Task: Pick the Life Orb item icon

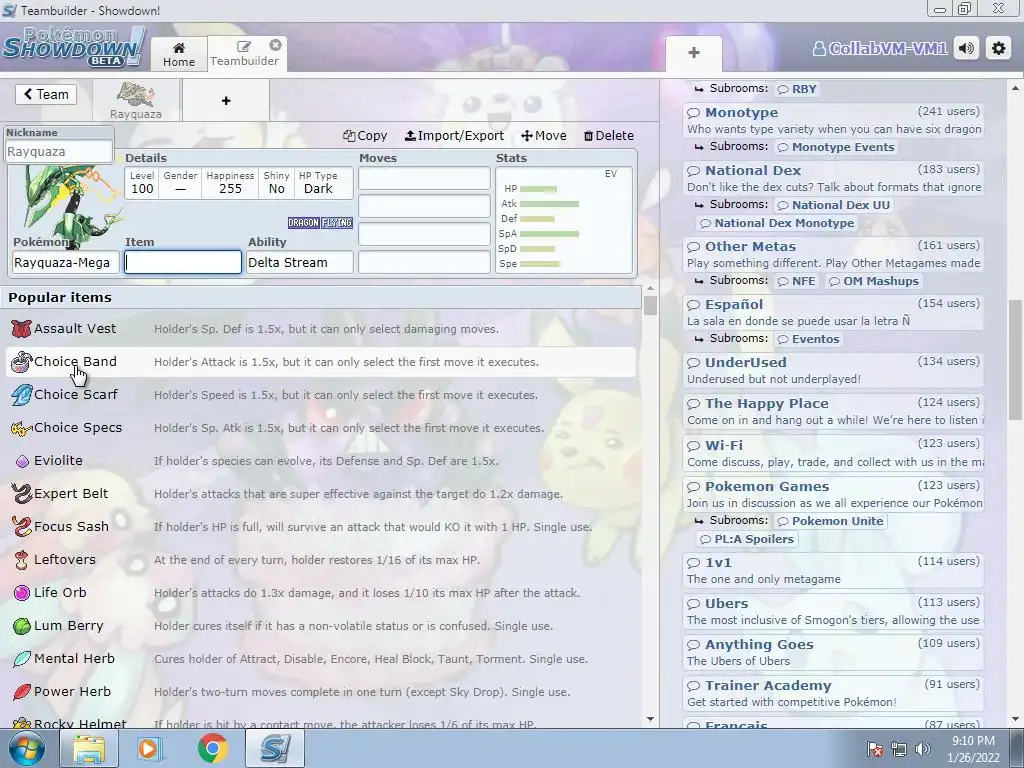Action: [x=22, y=593]
